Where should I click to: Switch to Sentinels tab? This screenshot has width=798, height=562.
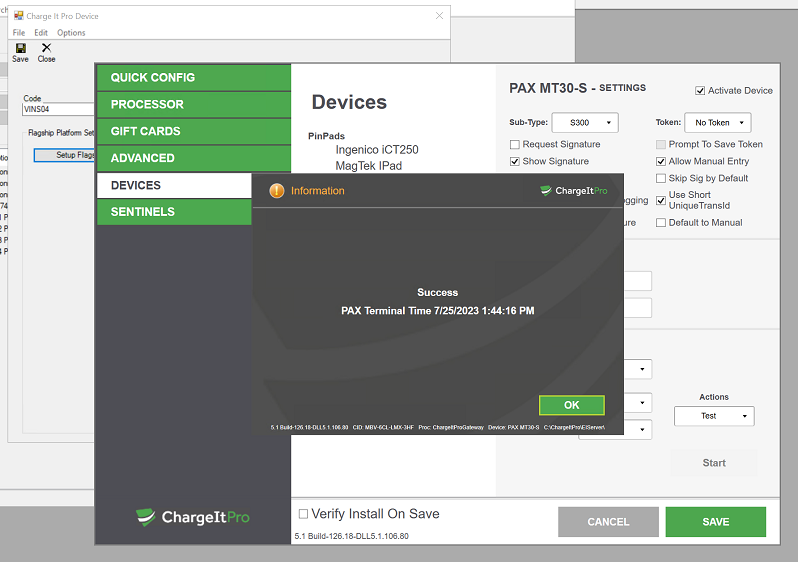[x=174, y=212]
